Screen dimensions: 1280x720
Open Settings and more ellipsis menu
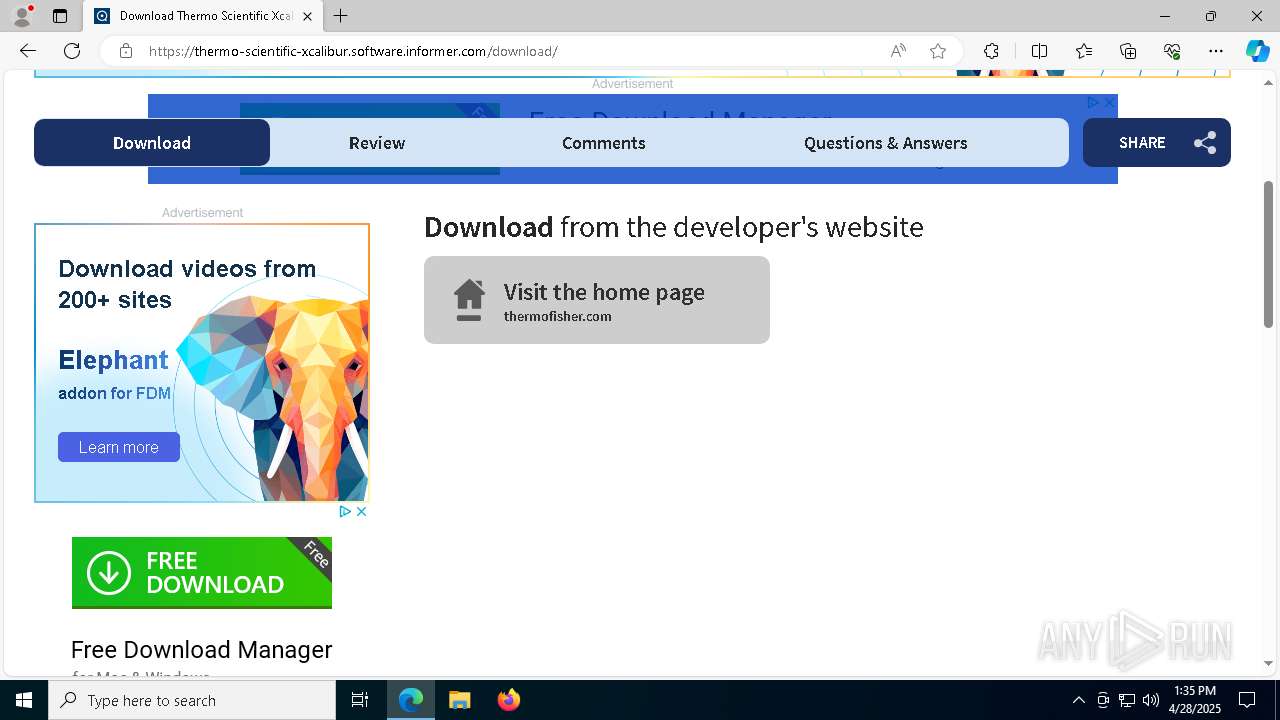point(1216,51)
